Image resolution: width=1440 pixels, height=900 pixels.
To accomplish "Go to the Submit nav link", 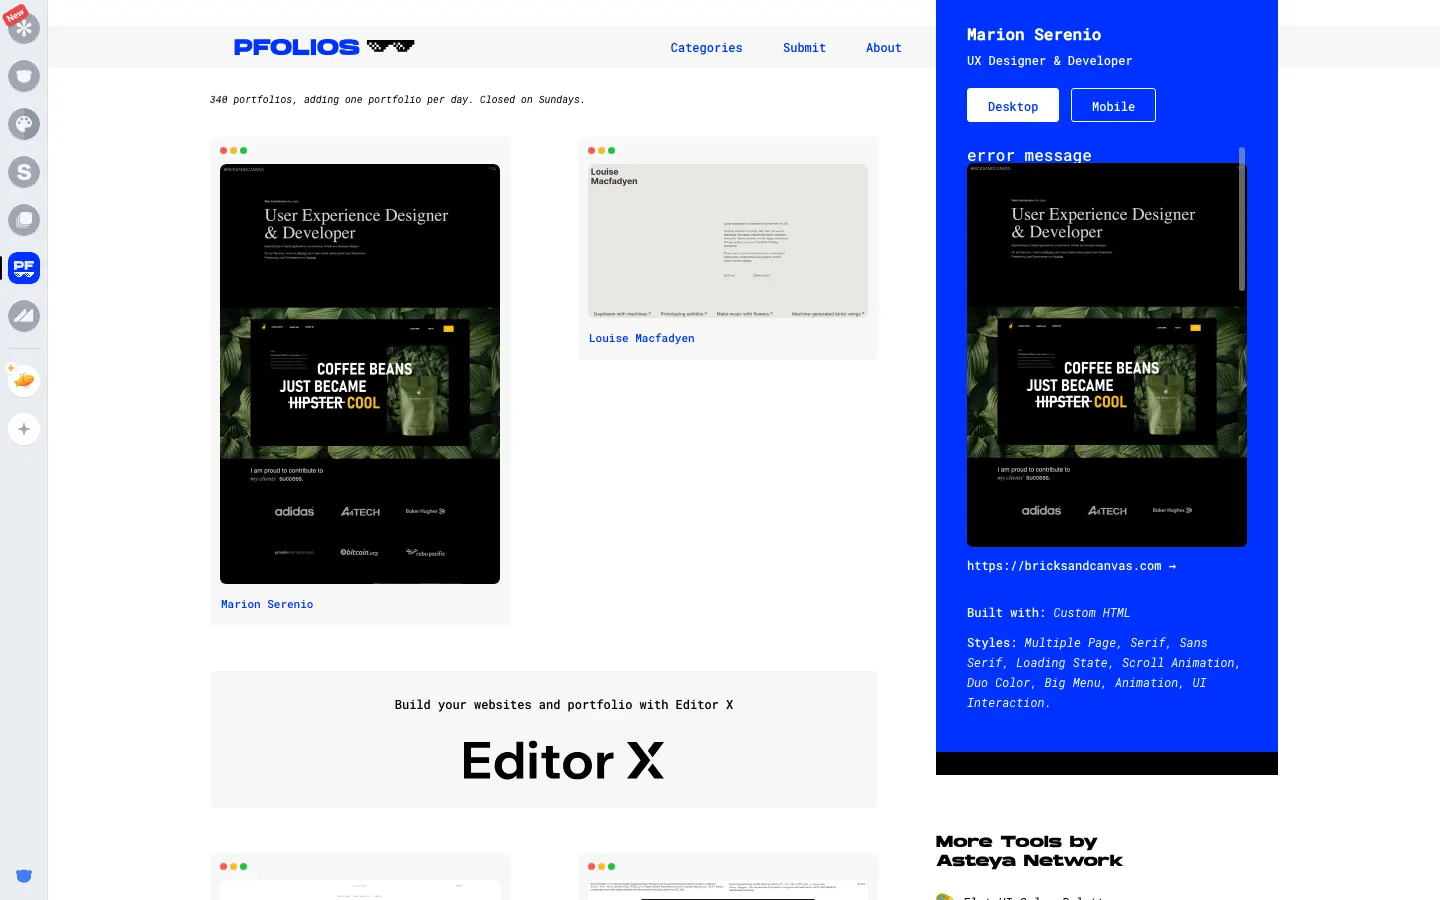I will [804, 48].
